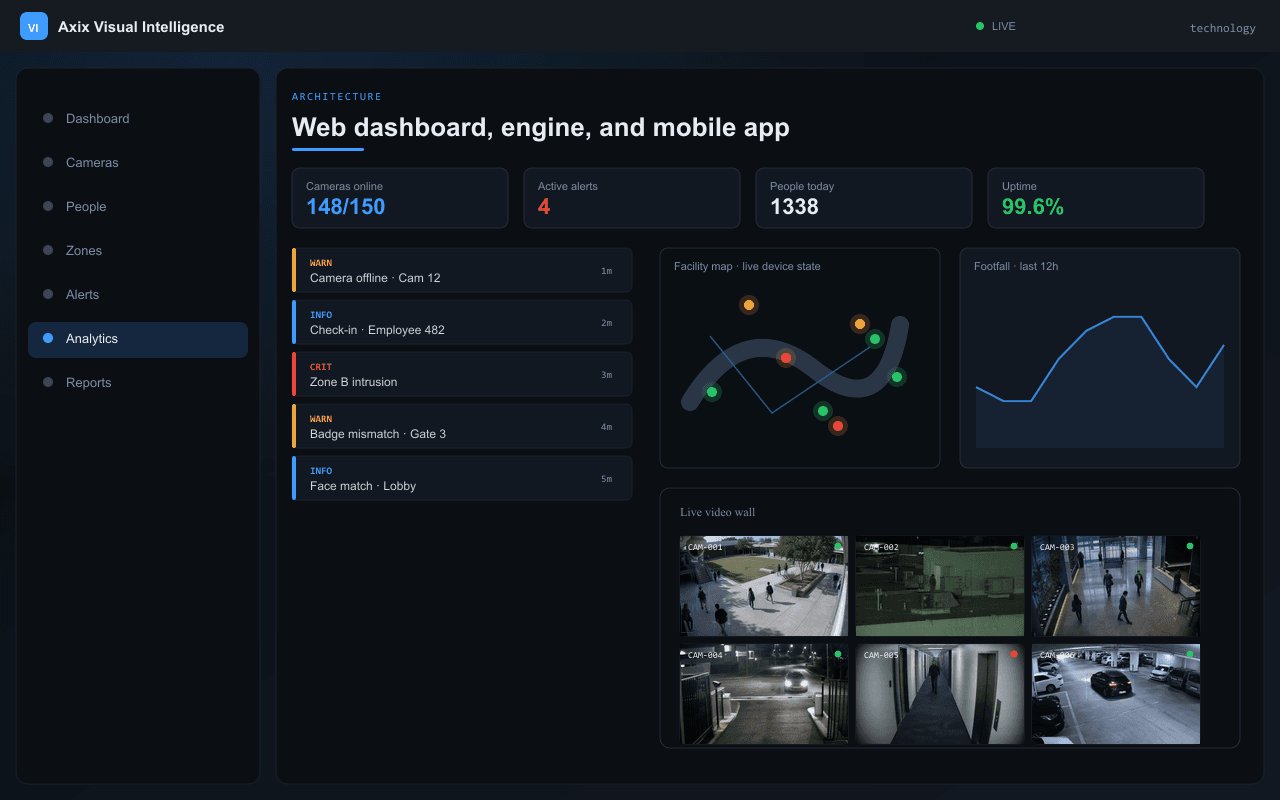Open the CAM-006 parking garage feed

1116,694
